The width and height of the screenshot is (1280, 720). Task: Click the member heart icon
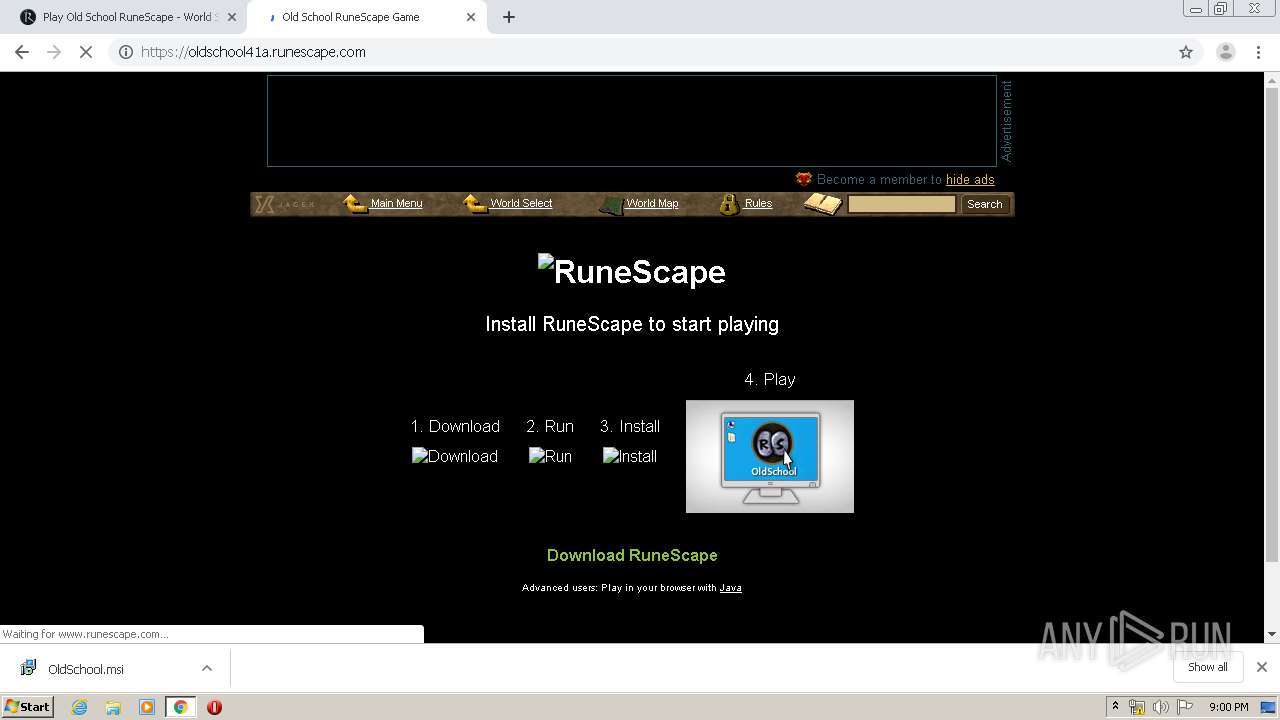coord(803,179)
